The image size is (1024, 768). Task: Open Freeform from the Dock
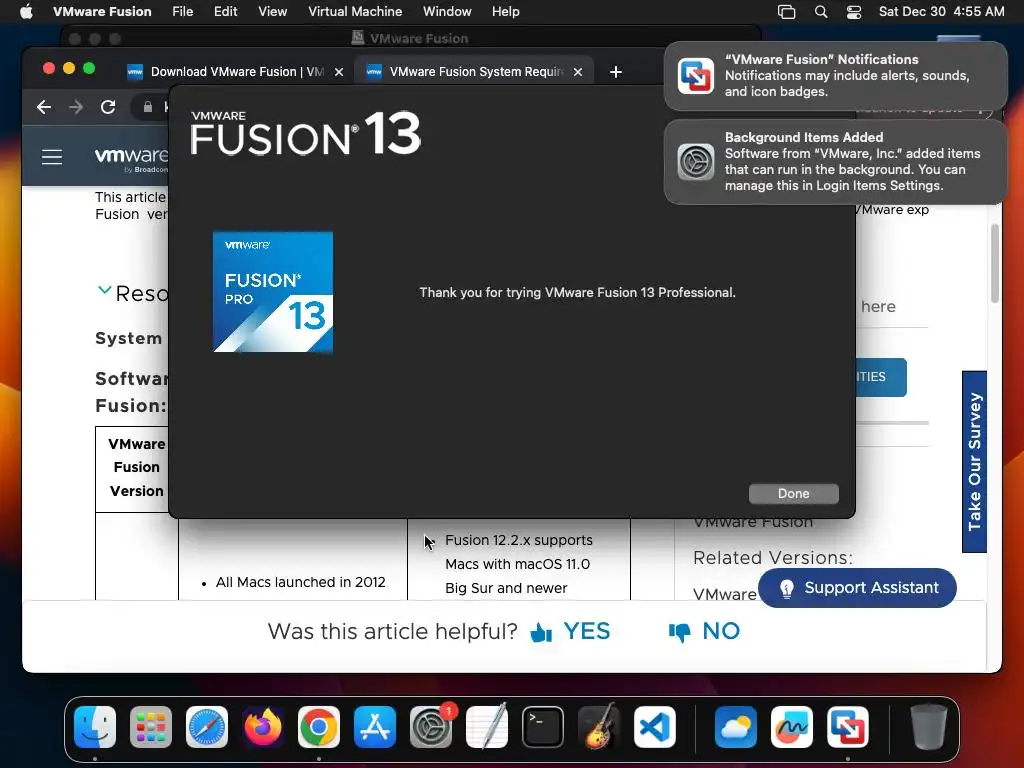coord(792,727)
